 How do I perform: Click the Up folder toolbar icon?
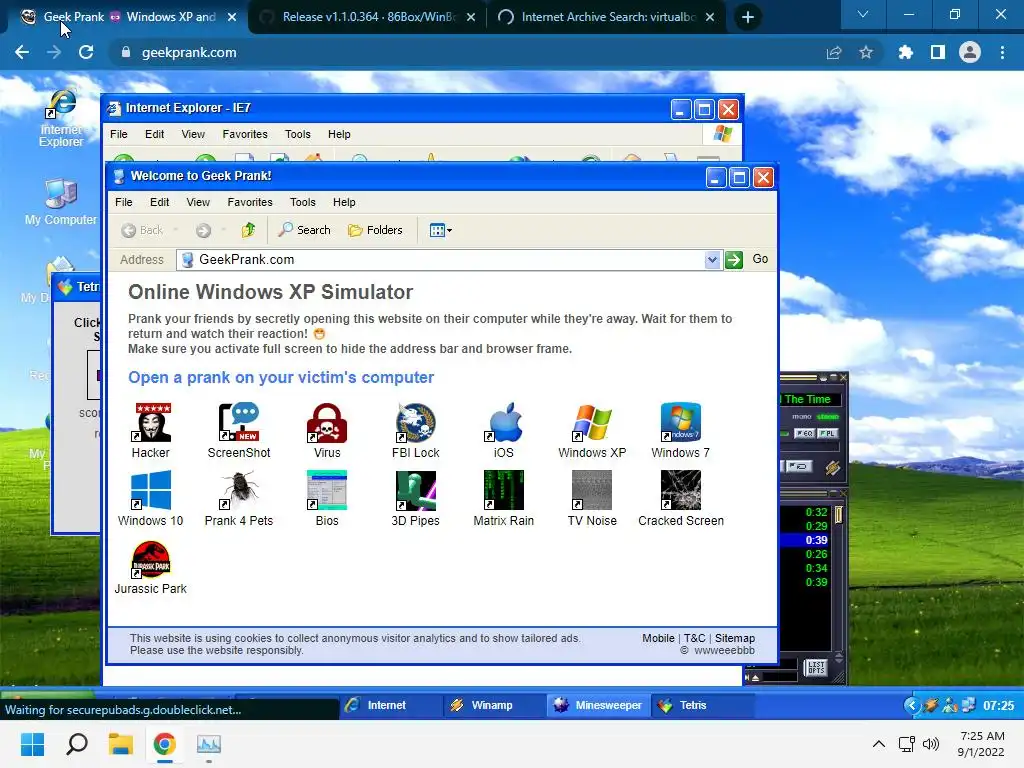click(x=248, y=230)
